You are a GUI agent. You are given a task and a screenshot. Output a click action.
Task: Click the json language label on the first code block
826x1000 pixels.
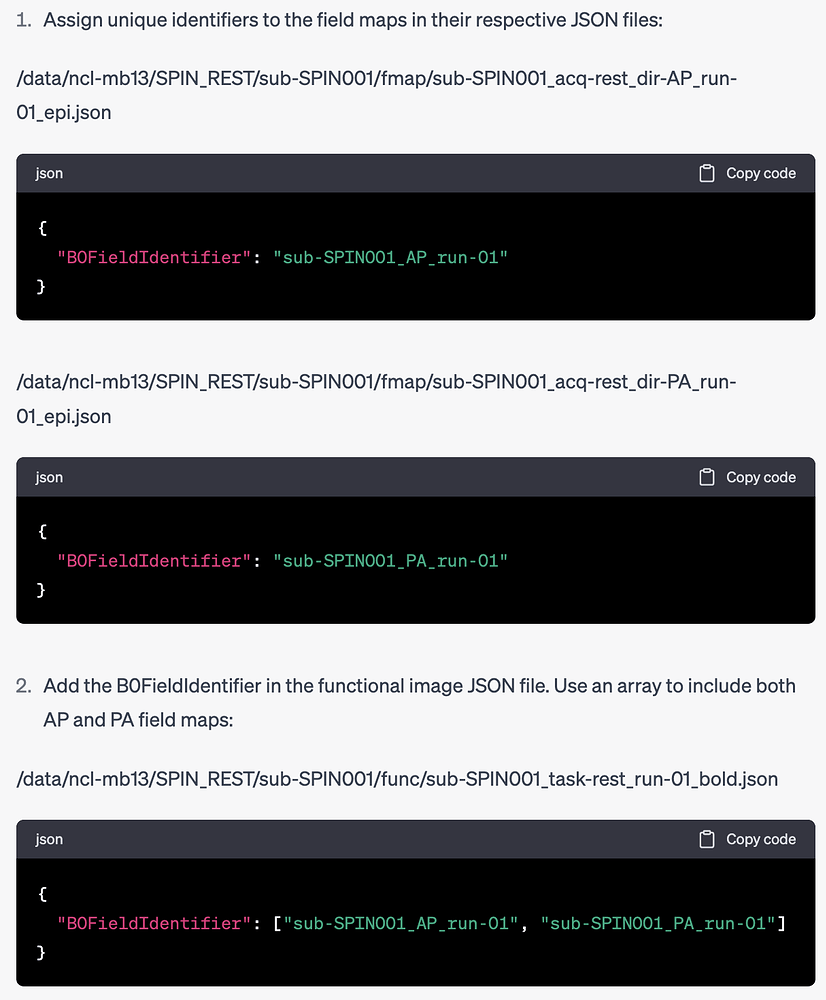(x=48, y=172)
